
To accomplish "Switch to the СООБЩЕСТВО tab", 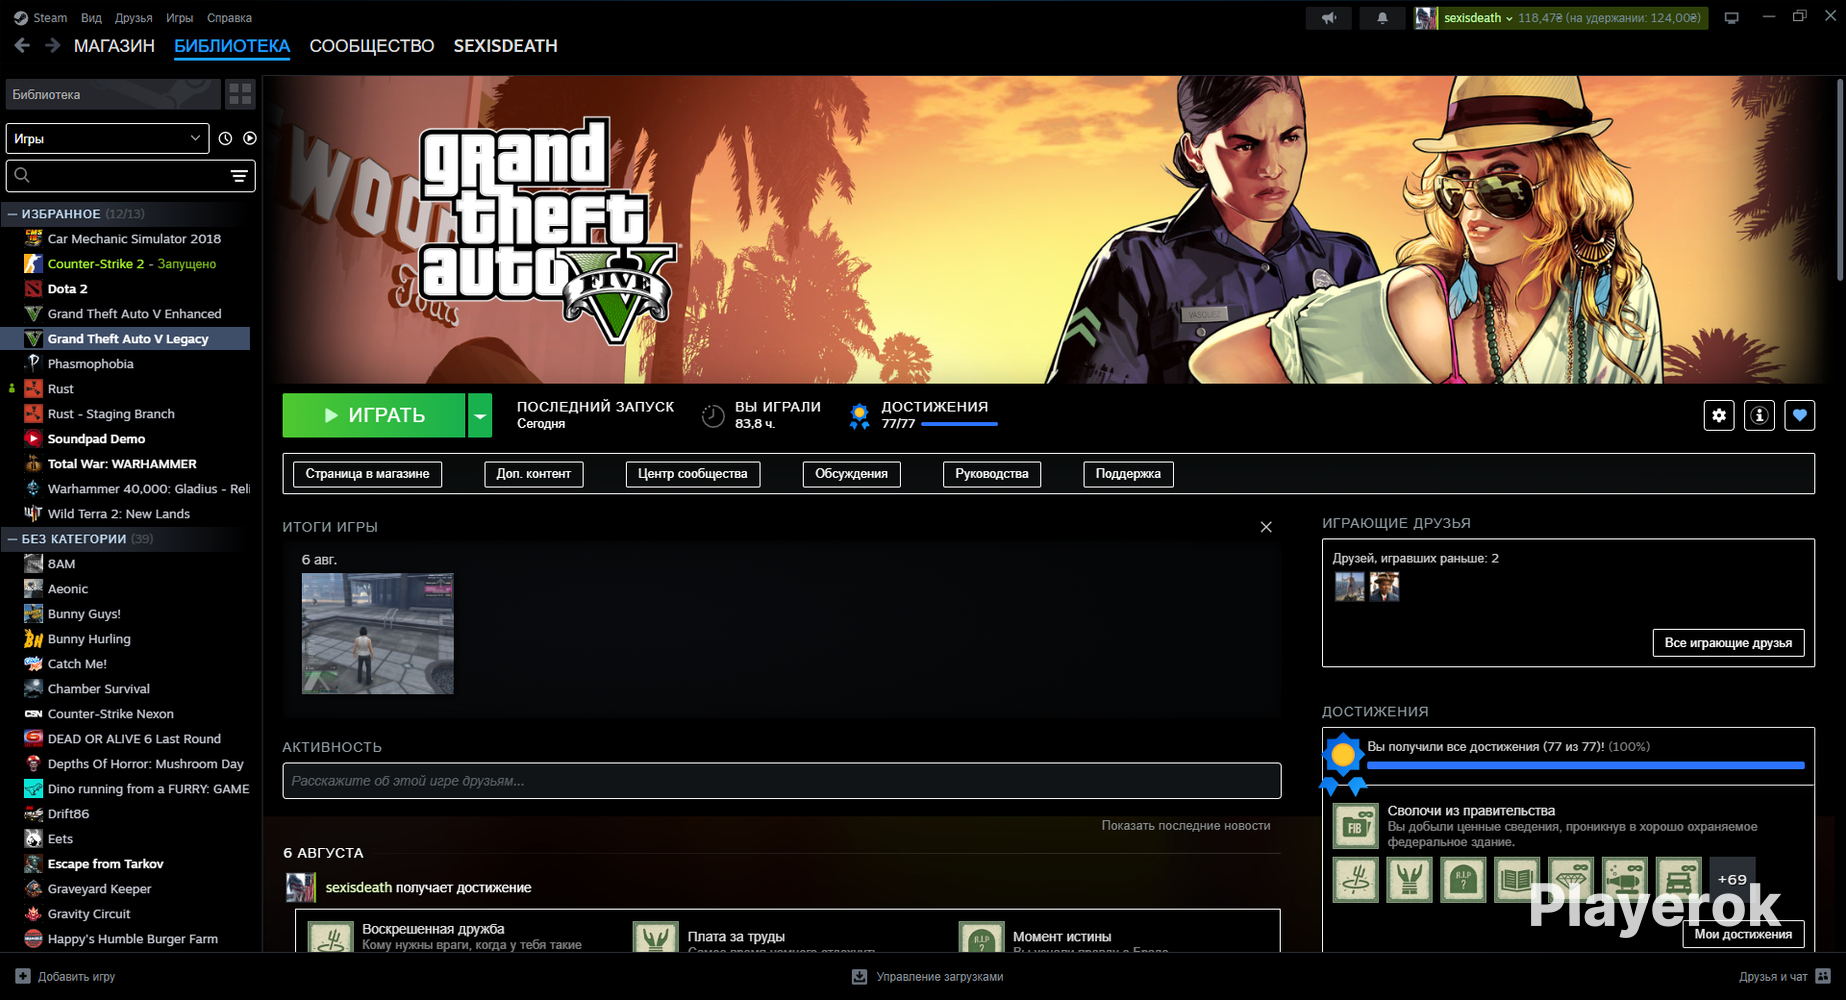I will click(x=372, y=46).
